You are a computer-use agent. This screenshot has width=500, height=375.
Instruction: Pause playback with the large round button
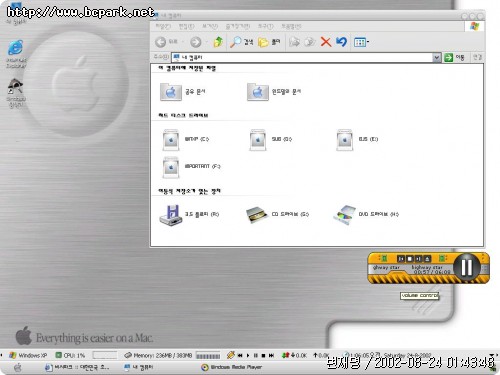[466, 267]
